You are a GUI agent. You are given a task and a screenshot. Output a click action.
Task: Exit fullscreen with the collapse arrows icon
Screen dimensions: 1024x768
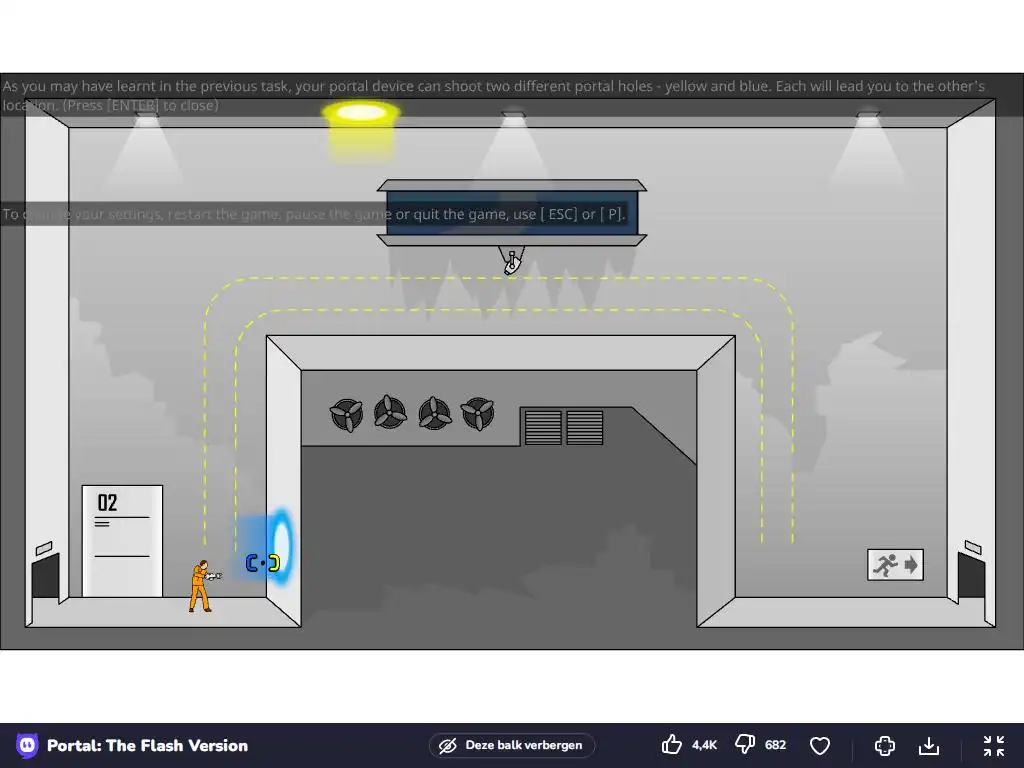tap(993, 745)
